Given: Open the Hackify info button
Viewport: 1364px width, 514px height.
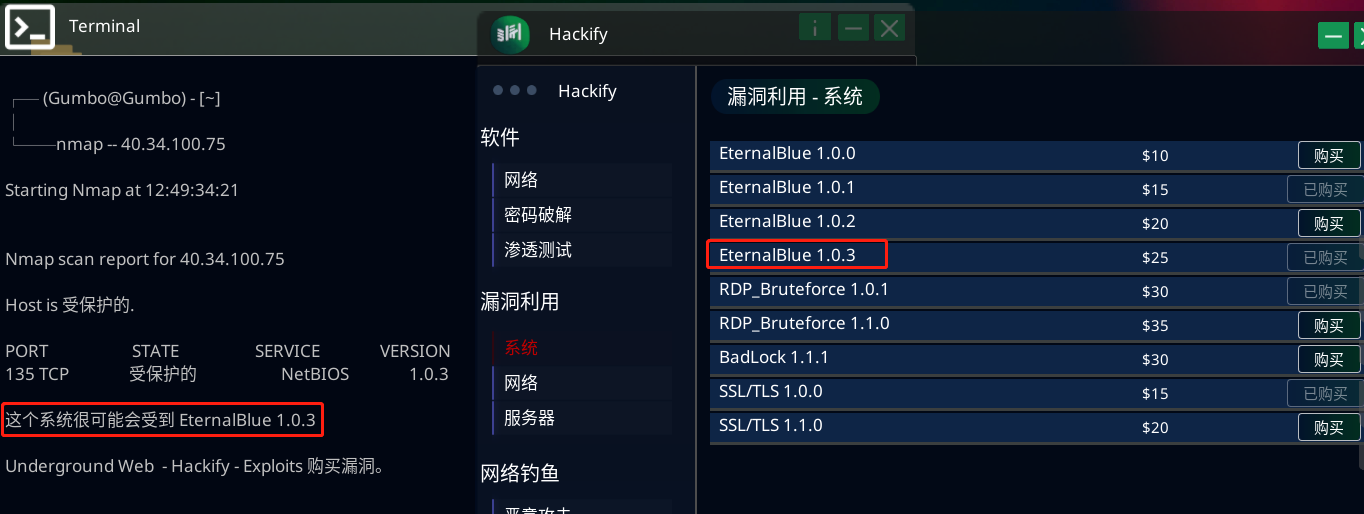Looking at the screenshot, I should pos(814,28).
